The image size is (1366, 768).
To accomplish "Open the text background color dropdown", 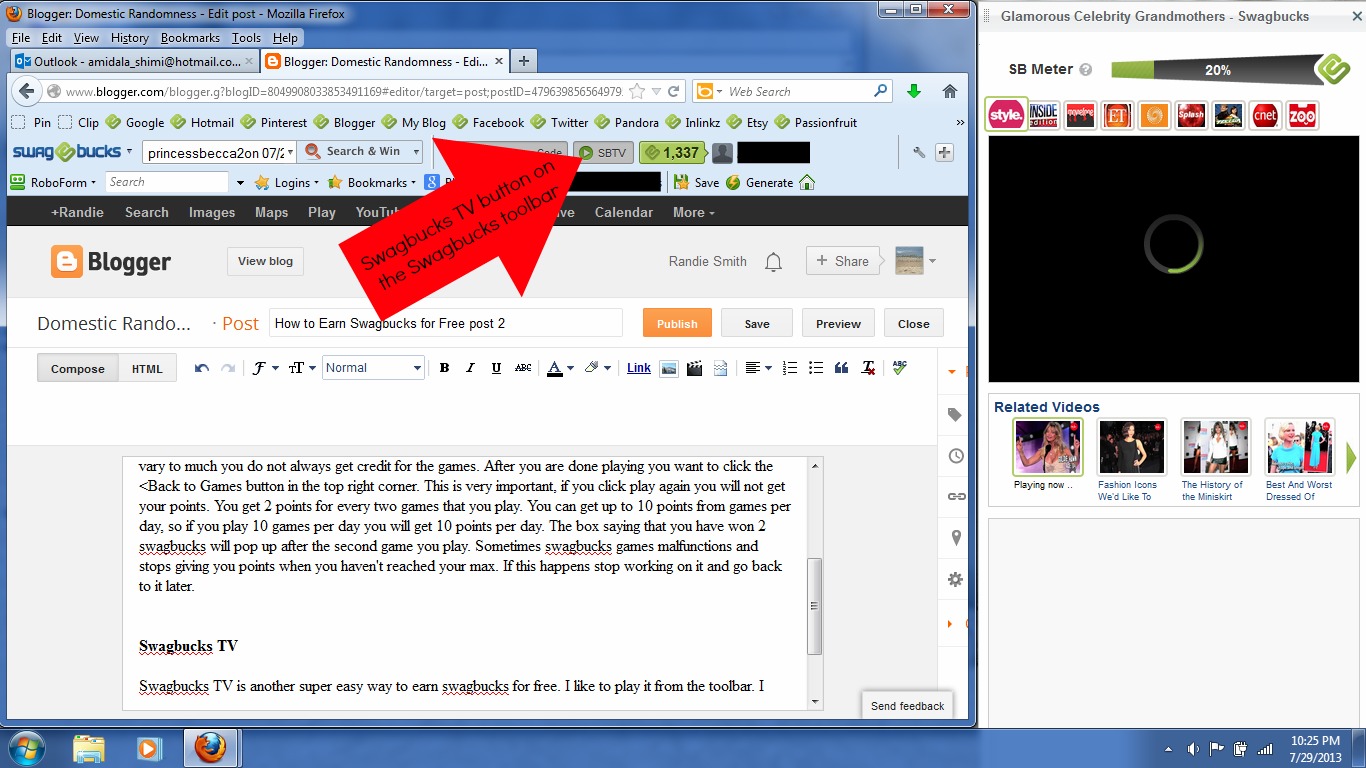I will click(598, 368).
